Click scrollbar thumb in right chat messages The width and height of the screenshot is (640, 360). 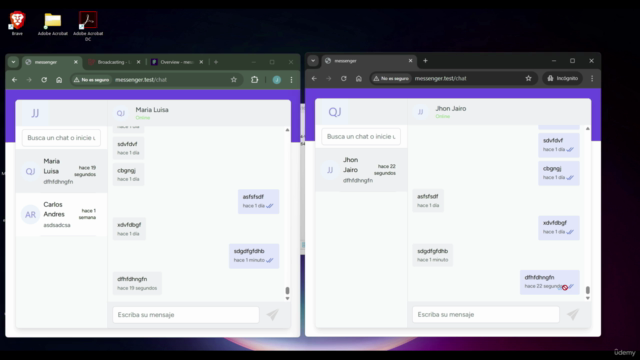(588, 290)
